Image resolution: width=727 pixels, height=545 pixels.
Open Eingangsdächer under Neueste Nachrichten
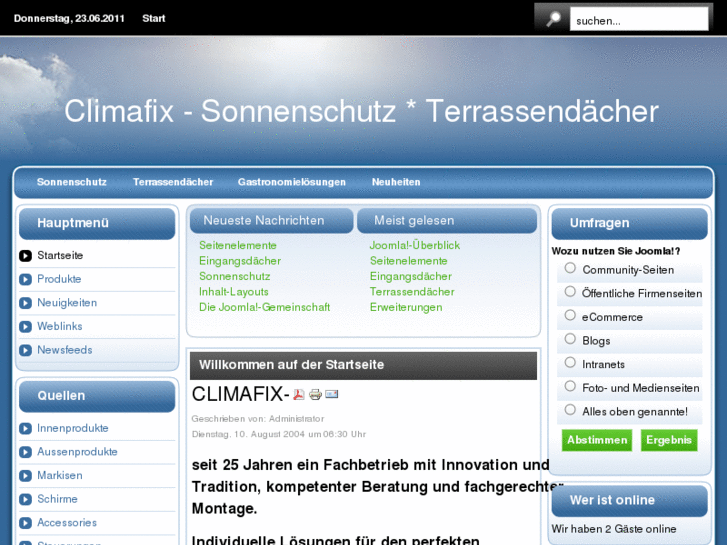click(240, 261)
